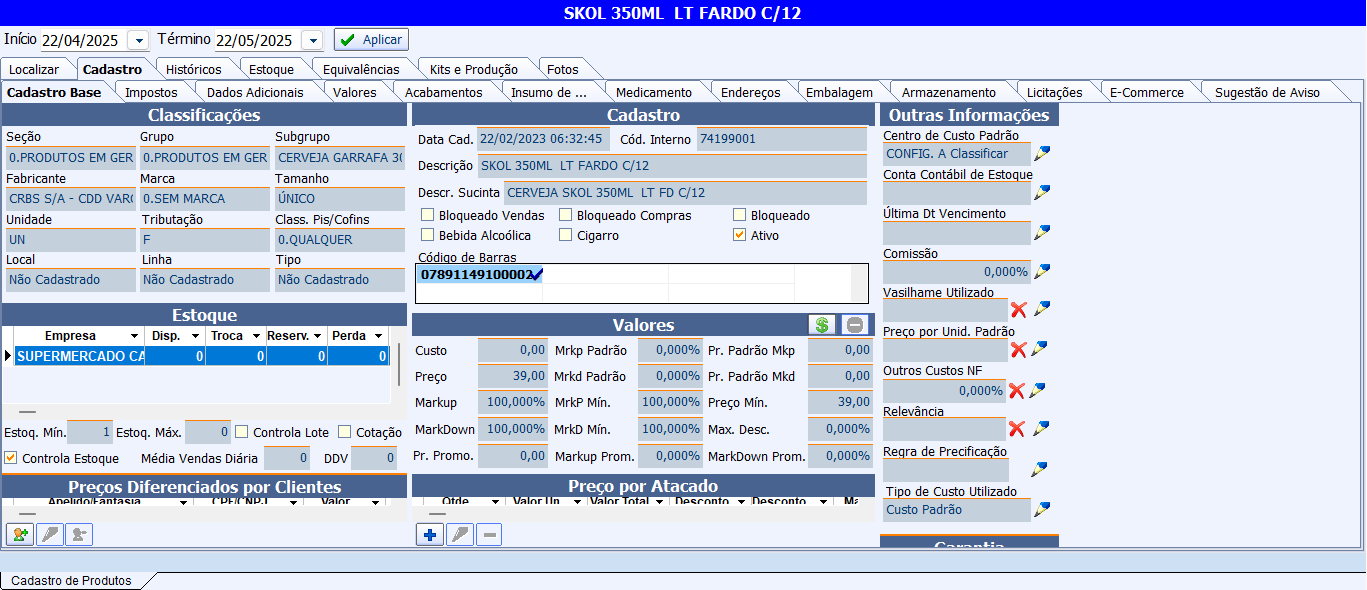
Task: Clear Preço por Unid. Padrão using red X
Action: point(1019,350)
